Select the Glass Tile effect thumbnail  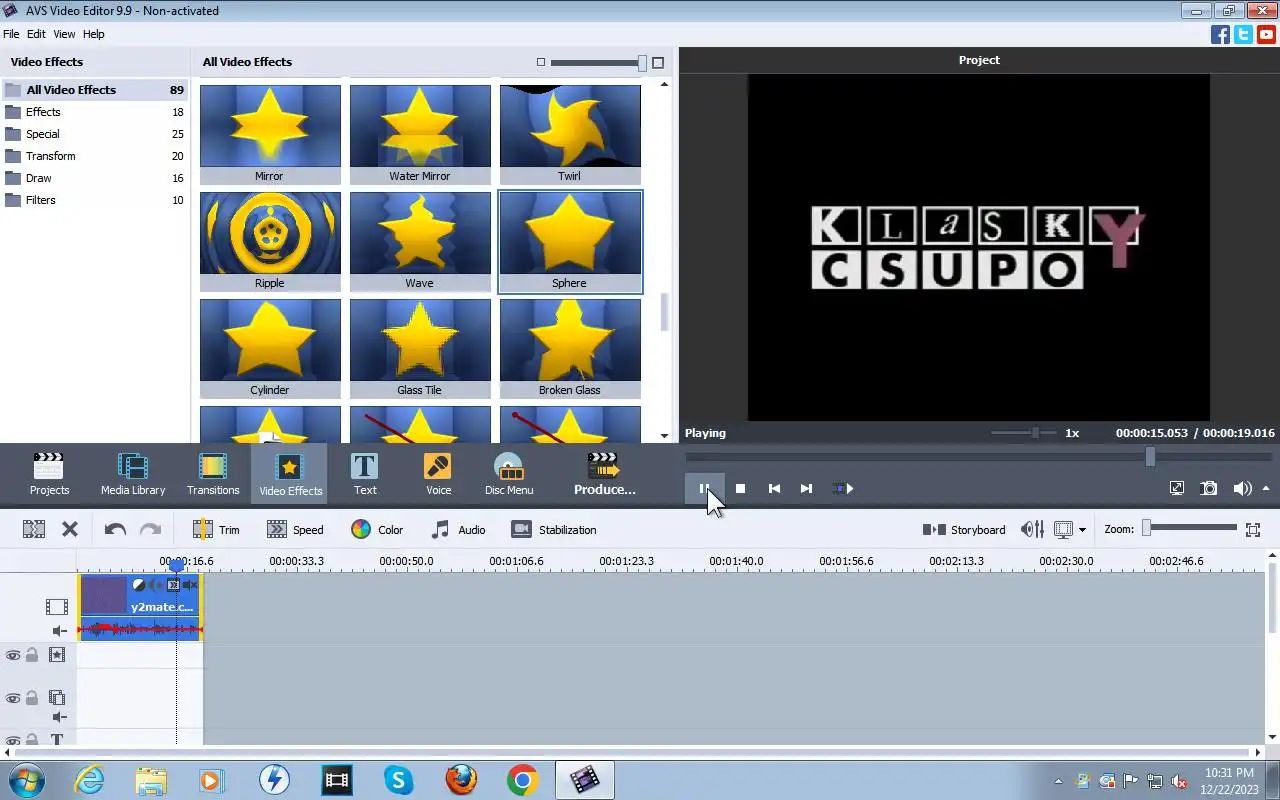(420, 348)
